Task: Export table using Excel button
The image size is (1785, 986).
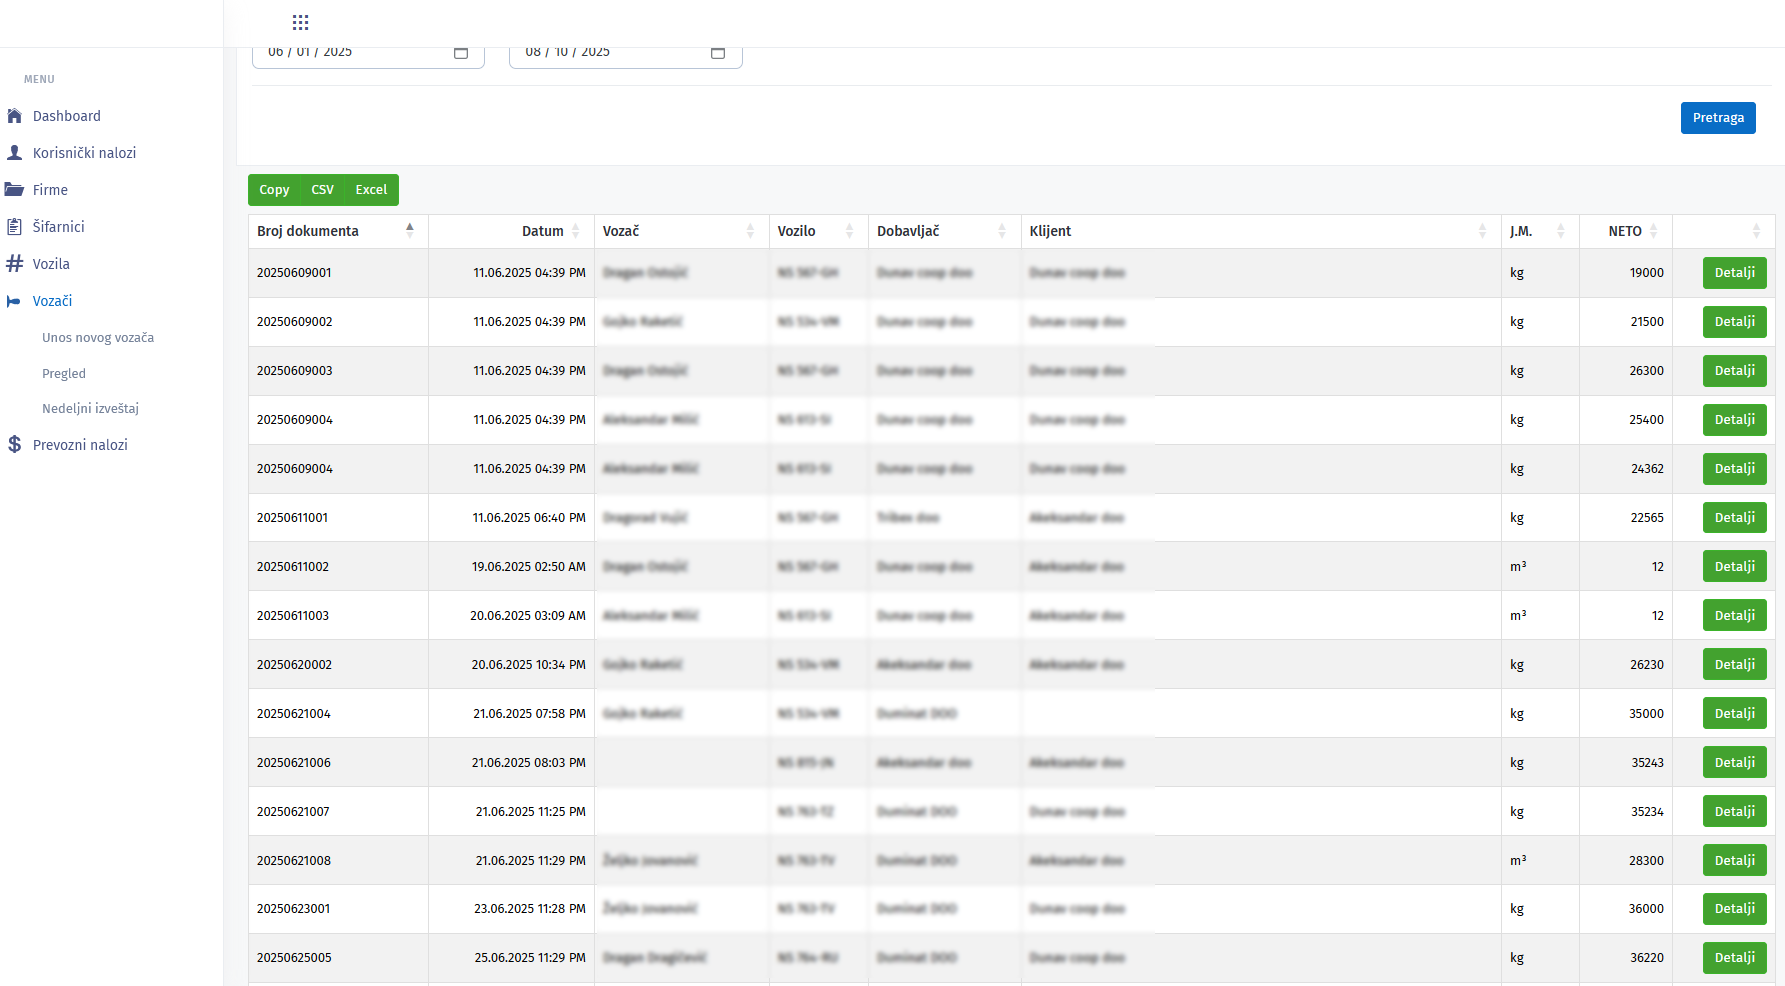Action: pos(371,190)
